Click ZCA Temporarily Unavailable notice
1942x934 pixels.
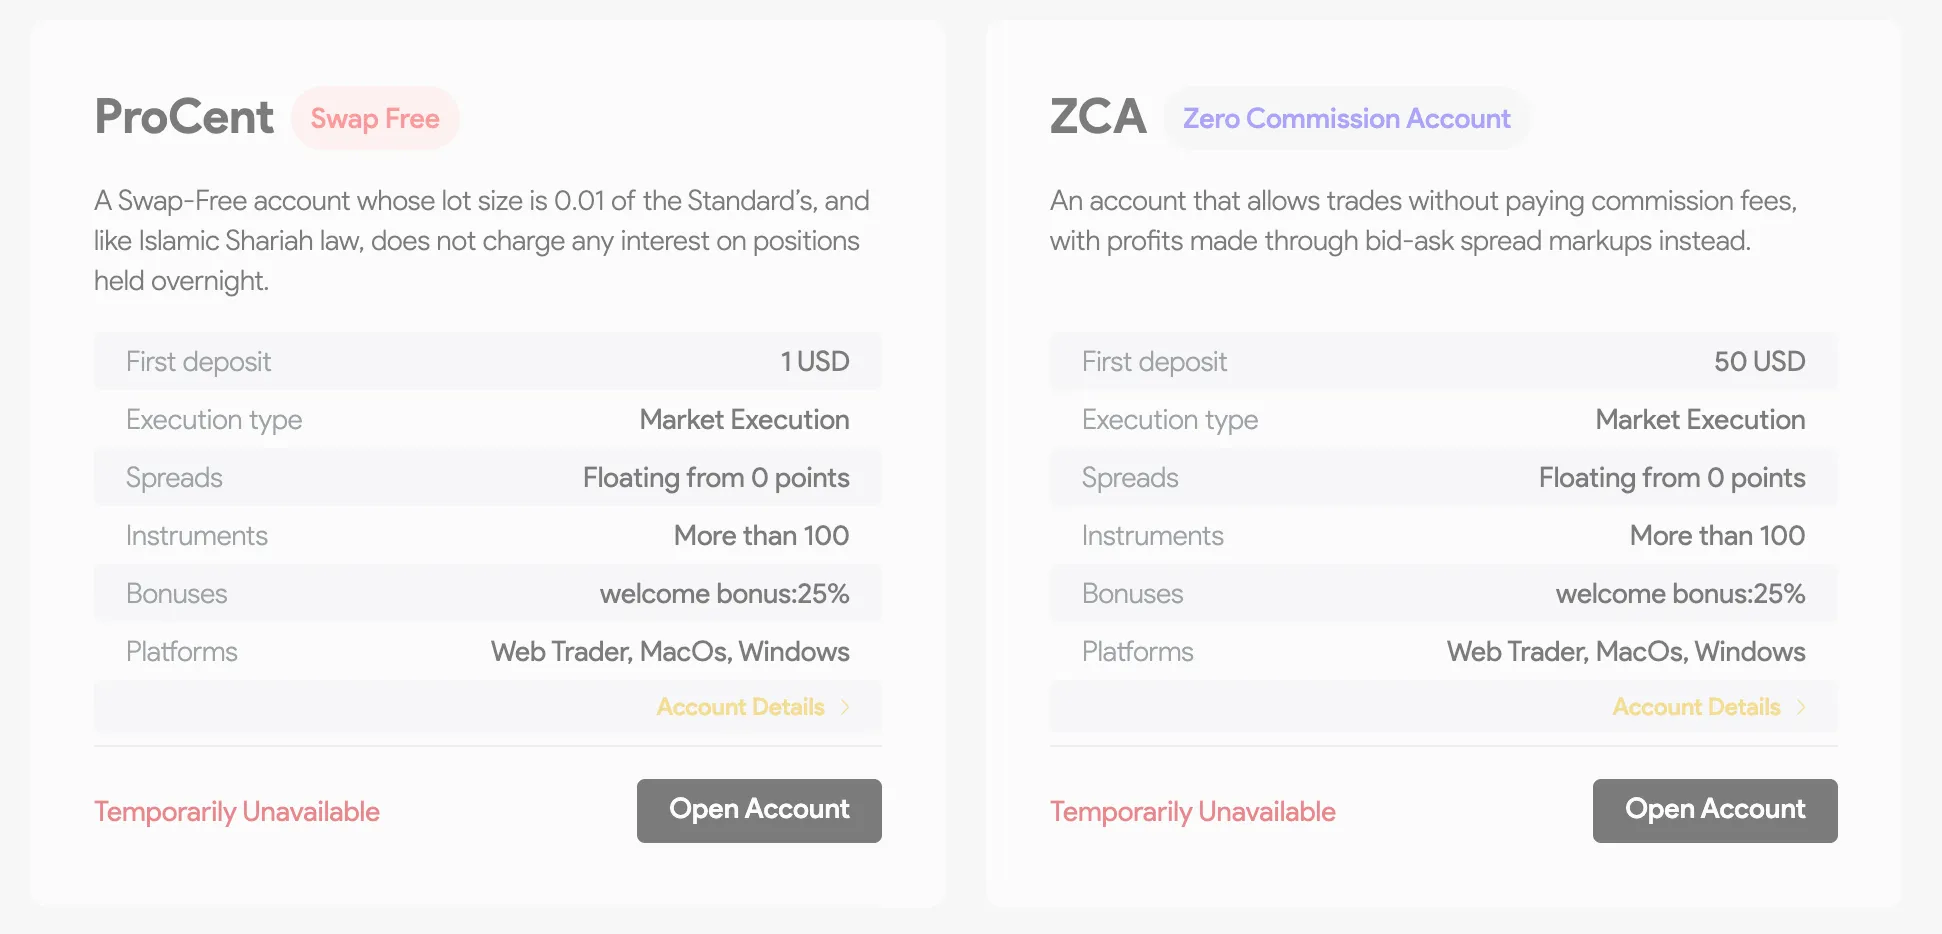(x=1193, y=811)
